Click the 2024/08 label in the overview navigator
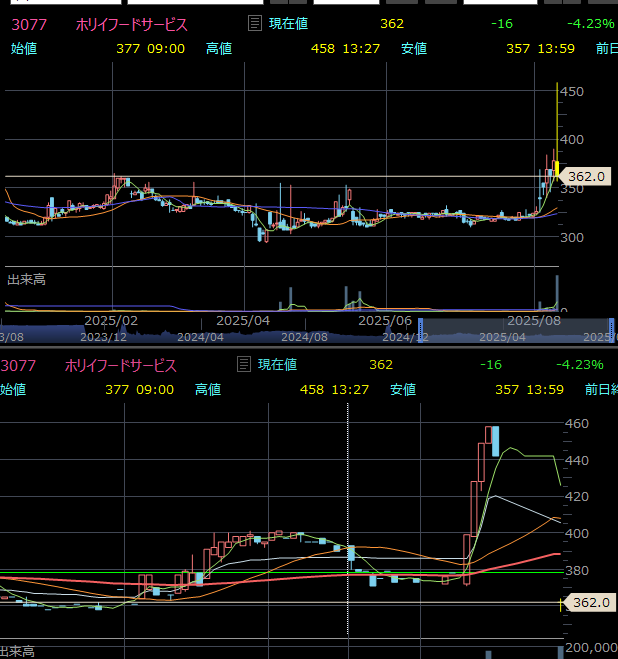 click(304, 337)
